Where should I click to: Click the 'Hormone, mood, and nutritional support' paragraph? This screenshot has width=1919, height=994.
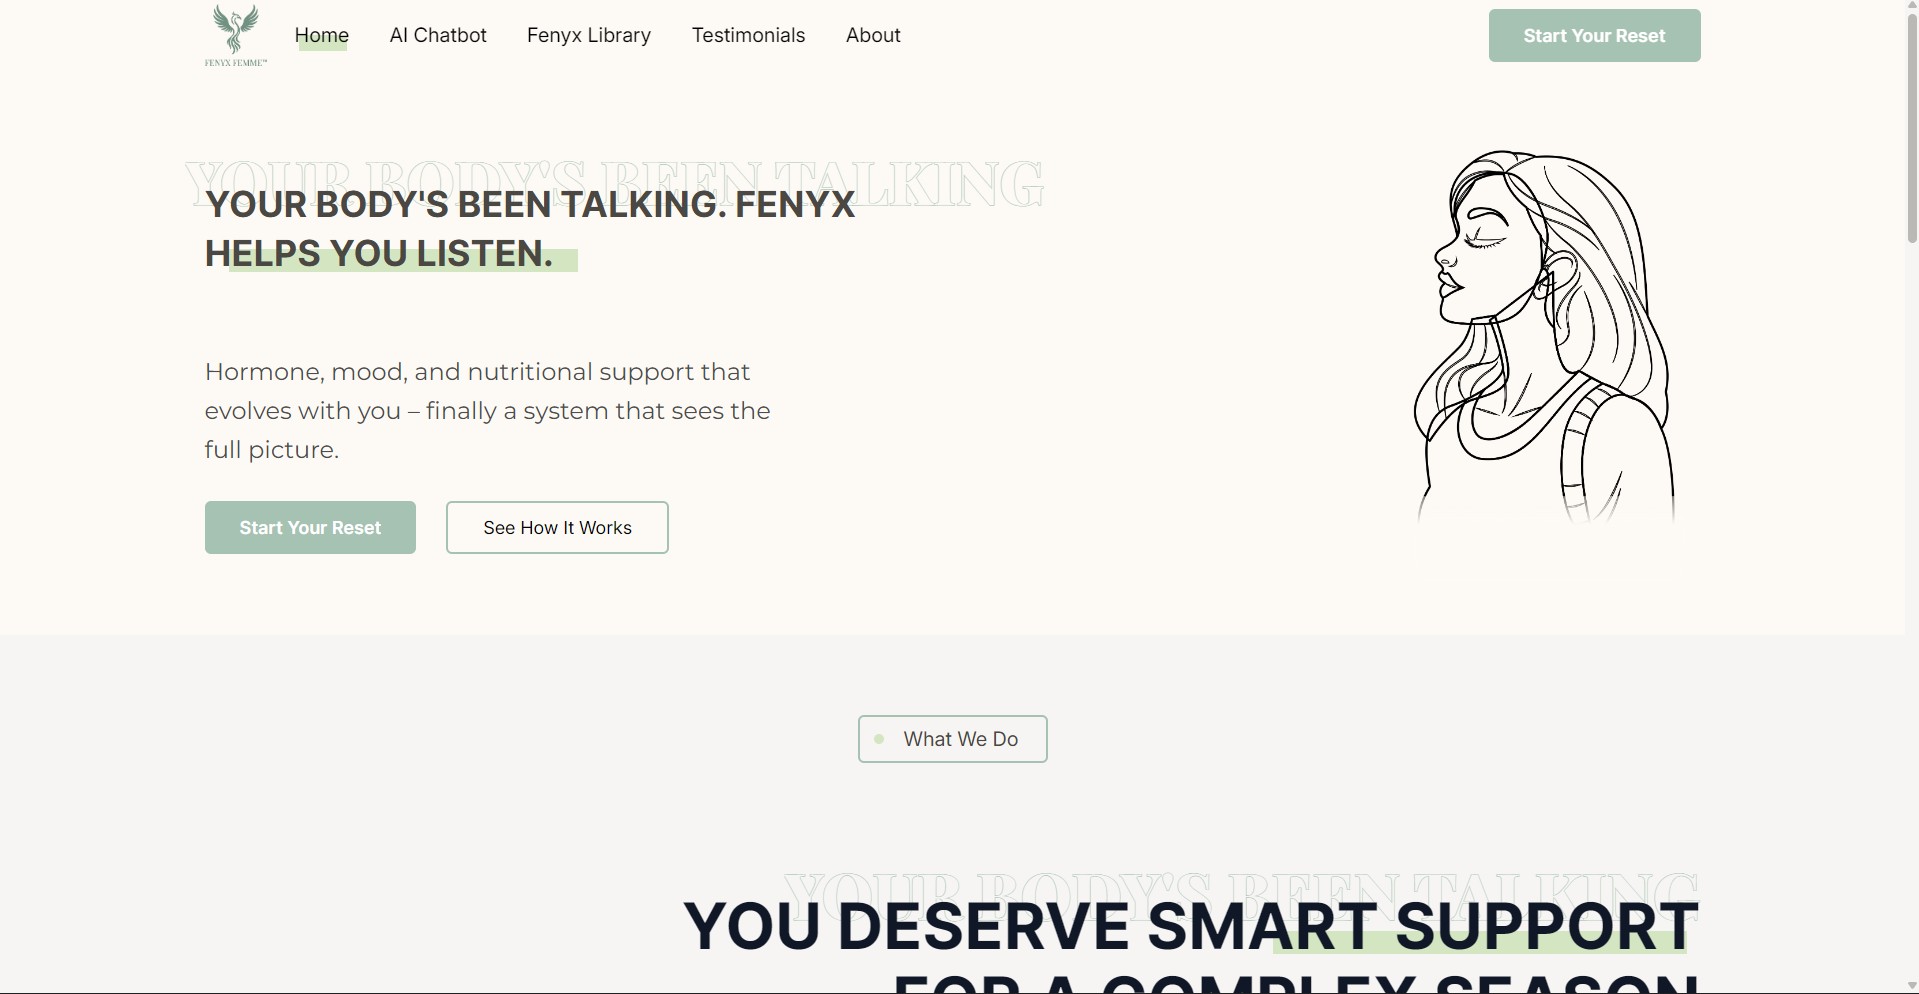tap(488, 411)
